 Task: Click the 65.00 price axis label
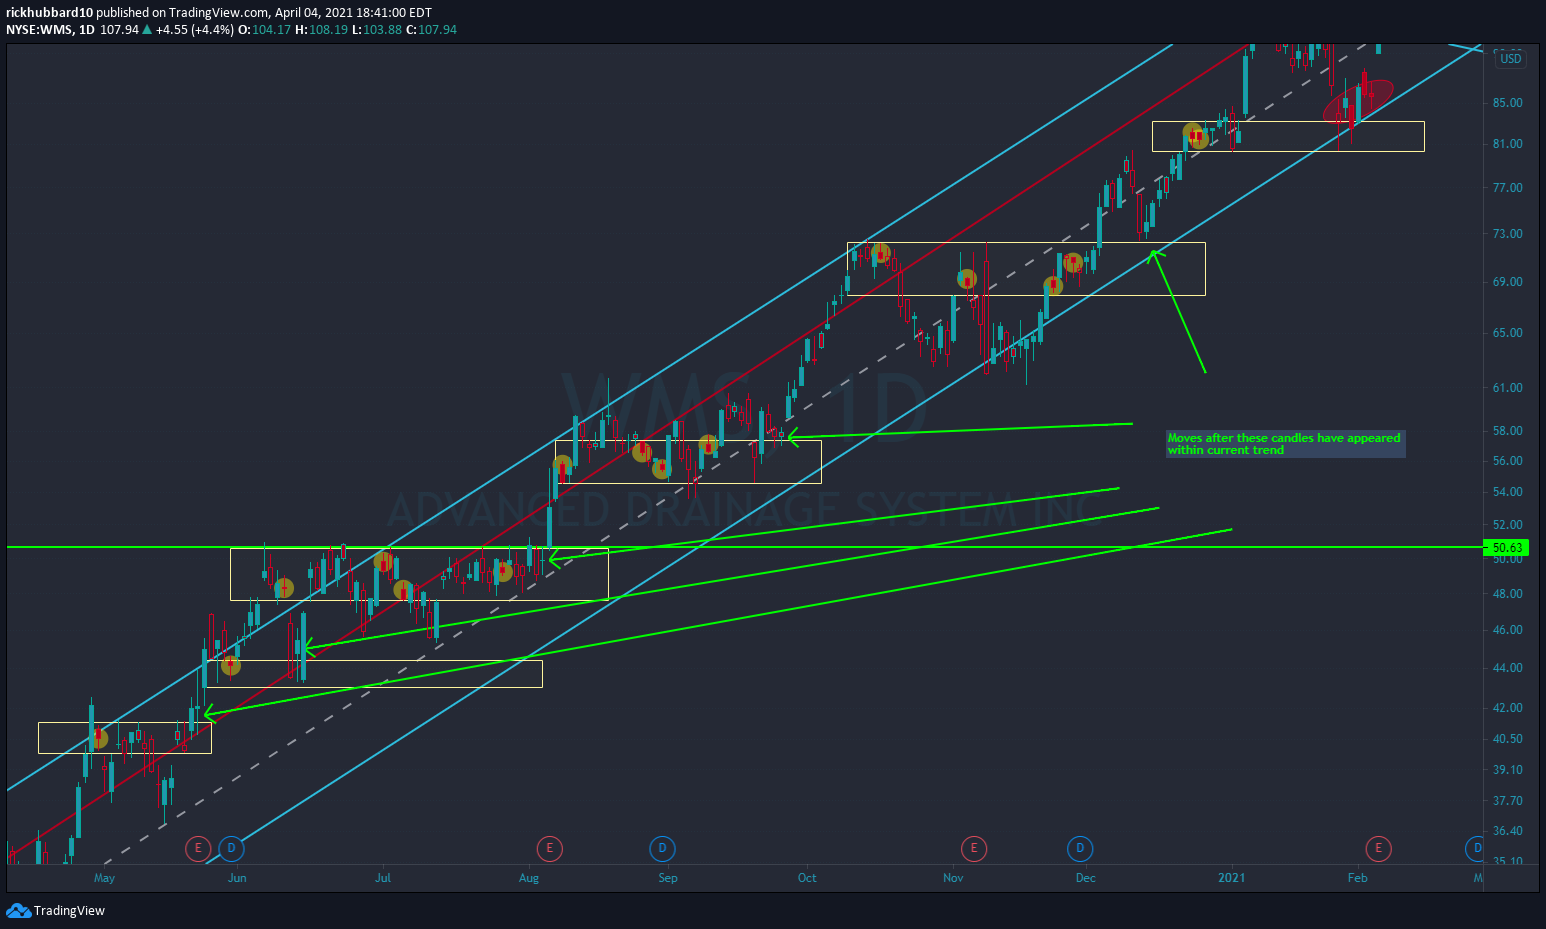click(1507, 333)
